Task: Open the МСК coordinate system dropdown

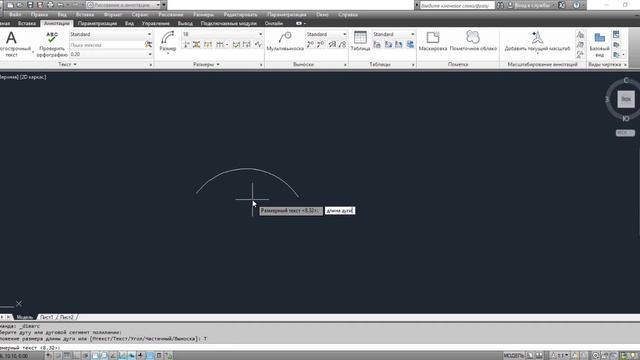Action: point(625,133)
